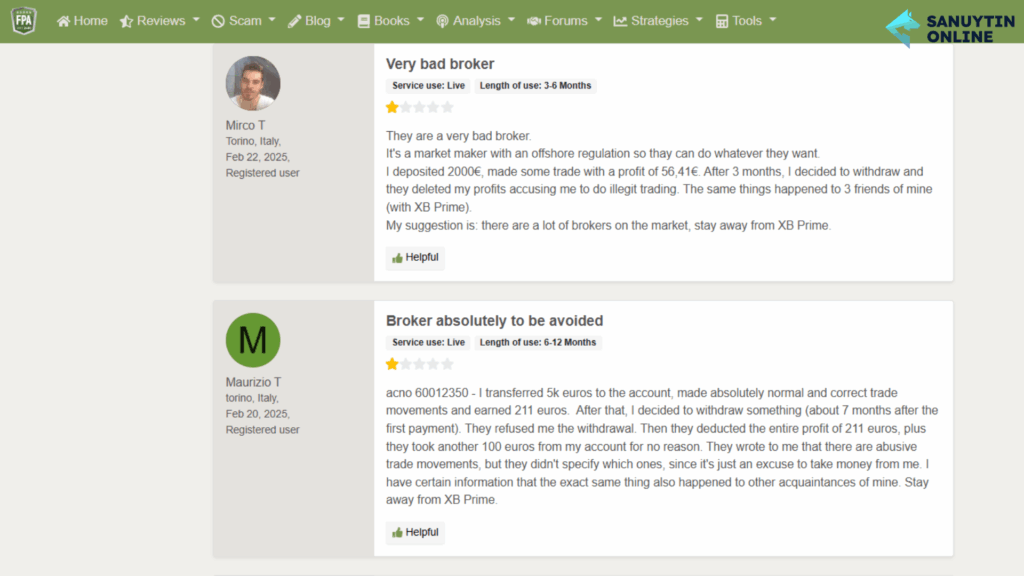The image size is (1024, 576).
Task: Open Maurizio T's user name link
Action: coord(253,382)
